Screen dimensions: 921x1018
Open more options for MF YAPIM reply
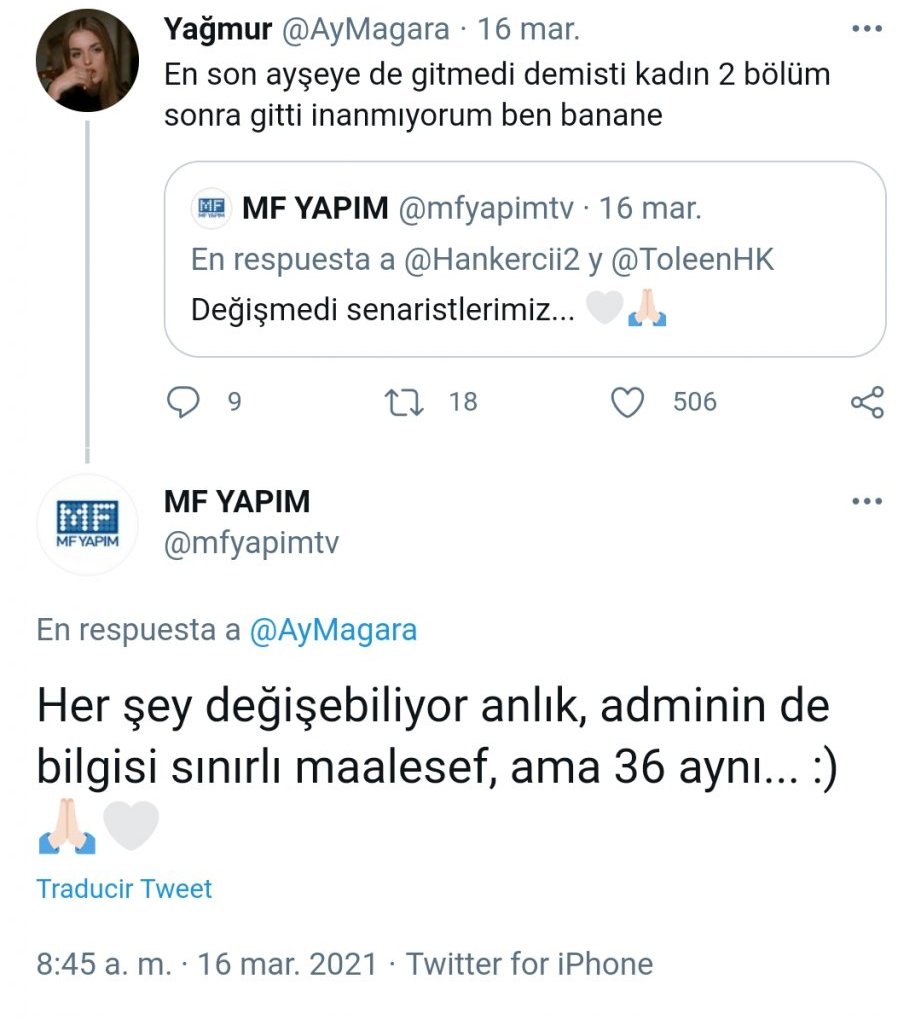coord(866,501)
